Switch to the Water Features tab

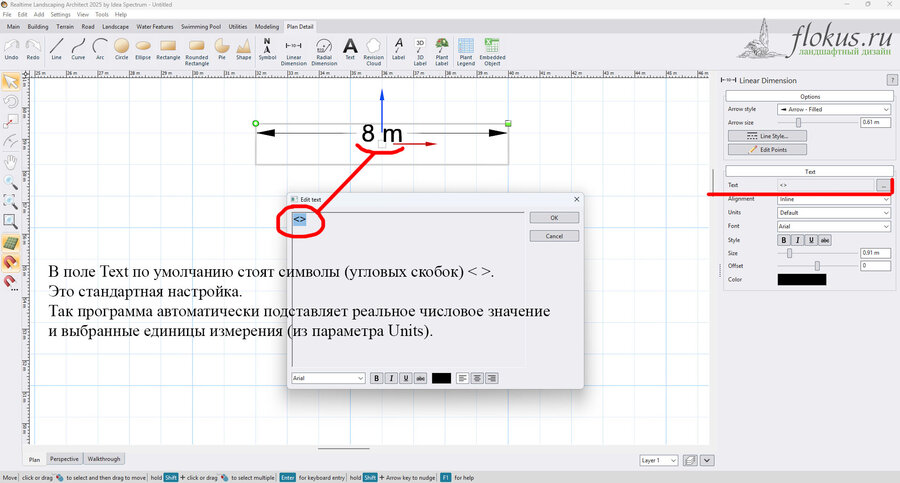(x=155, y=26)
